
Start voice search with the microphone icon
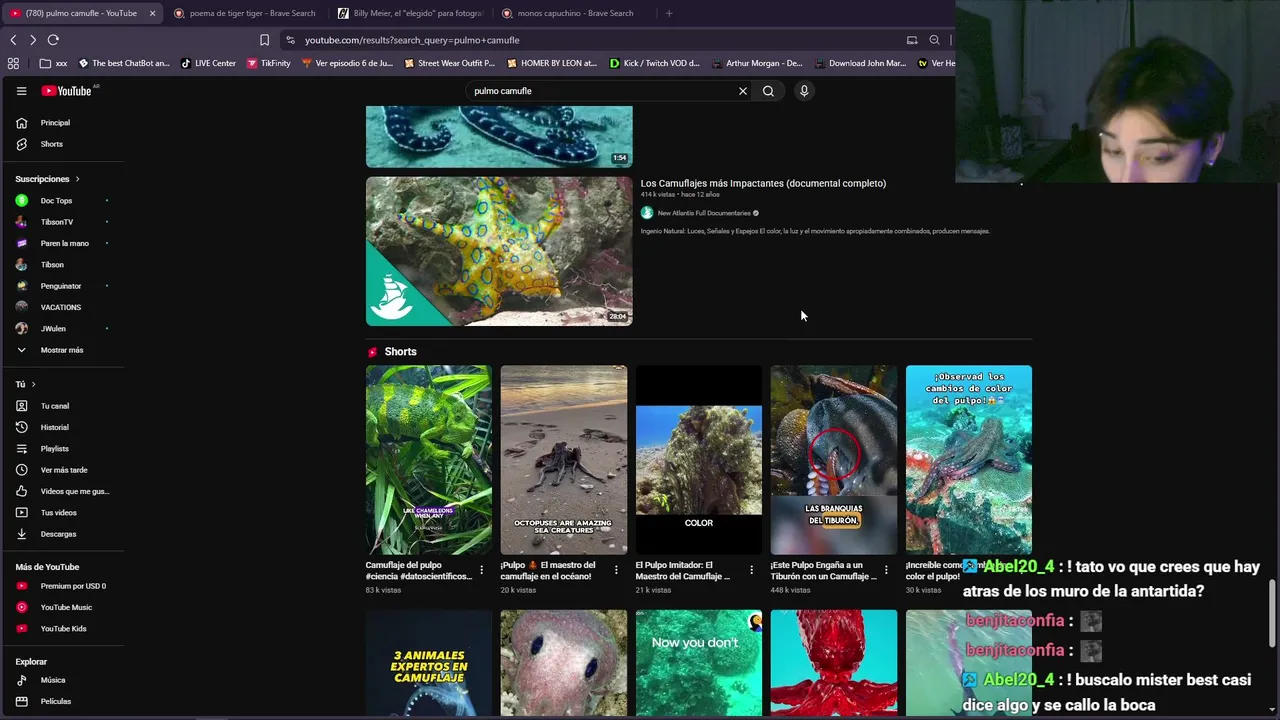pyautogui.click(x=804, y=91)
